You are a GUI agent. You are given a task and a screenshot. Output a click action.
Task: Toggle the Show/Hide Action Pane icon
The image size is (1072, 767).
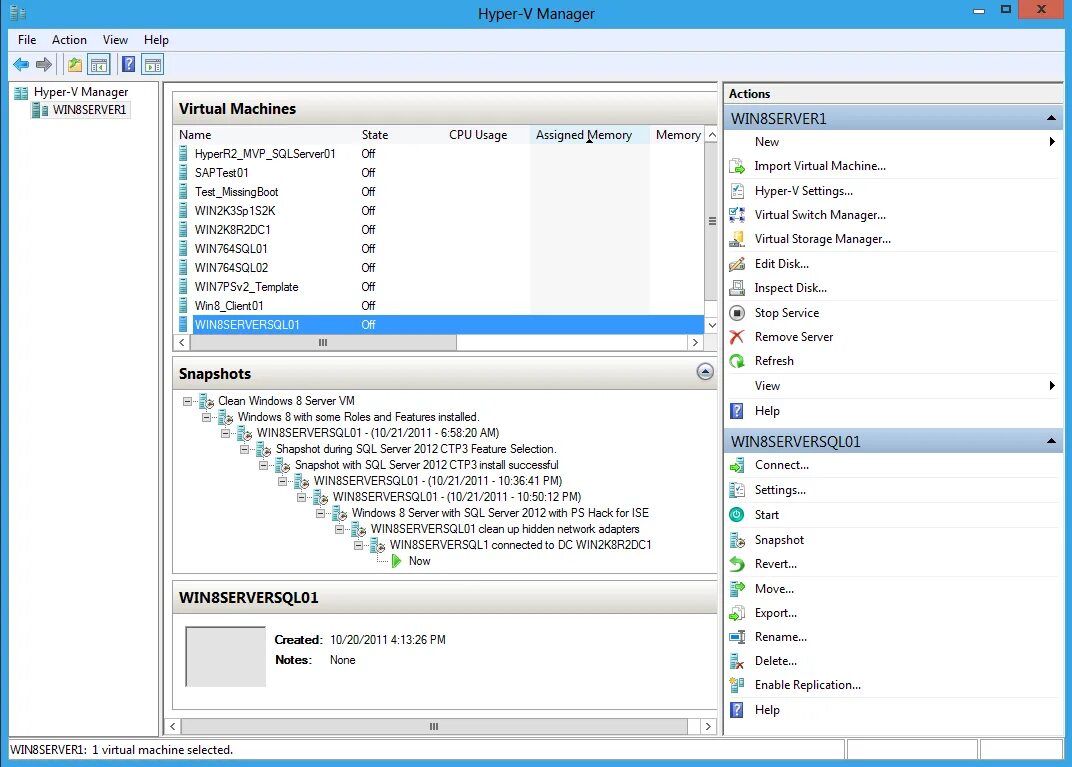(153, 65)
